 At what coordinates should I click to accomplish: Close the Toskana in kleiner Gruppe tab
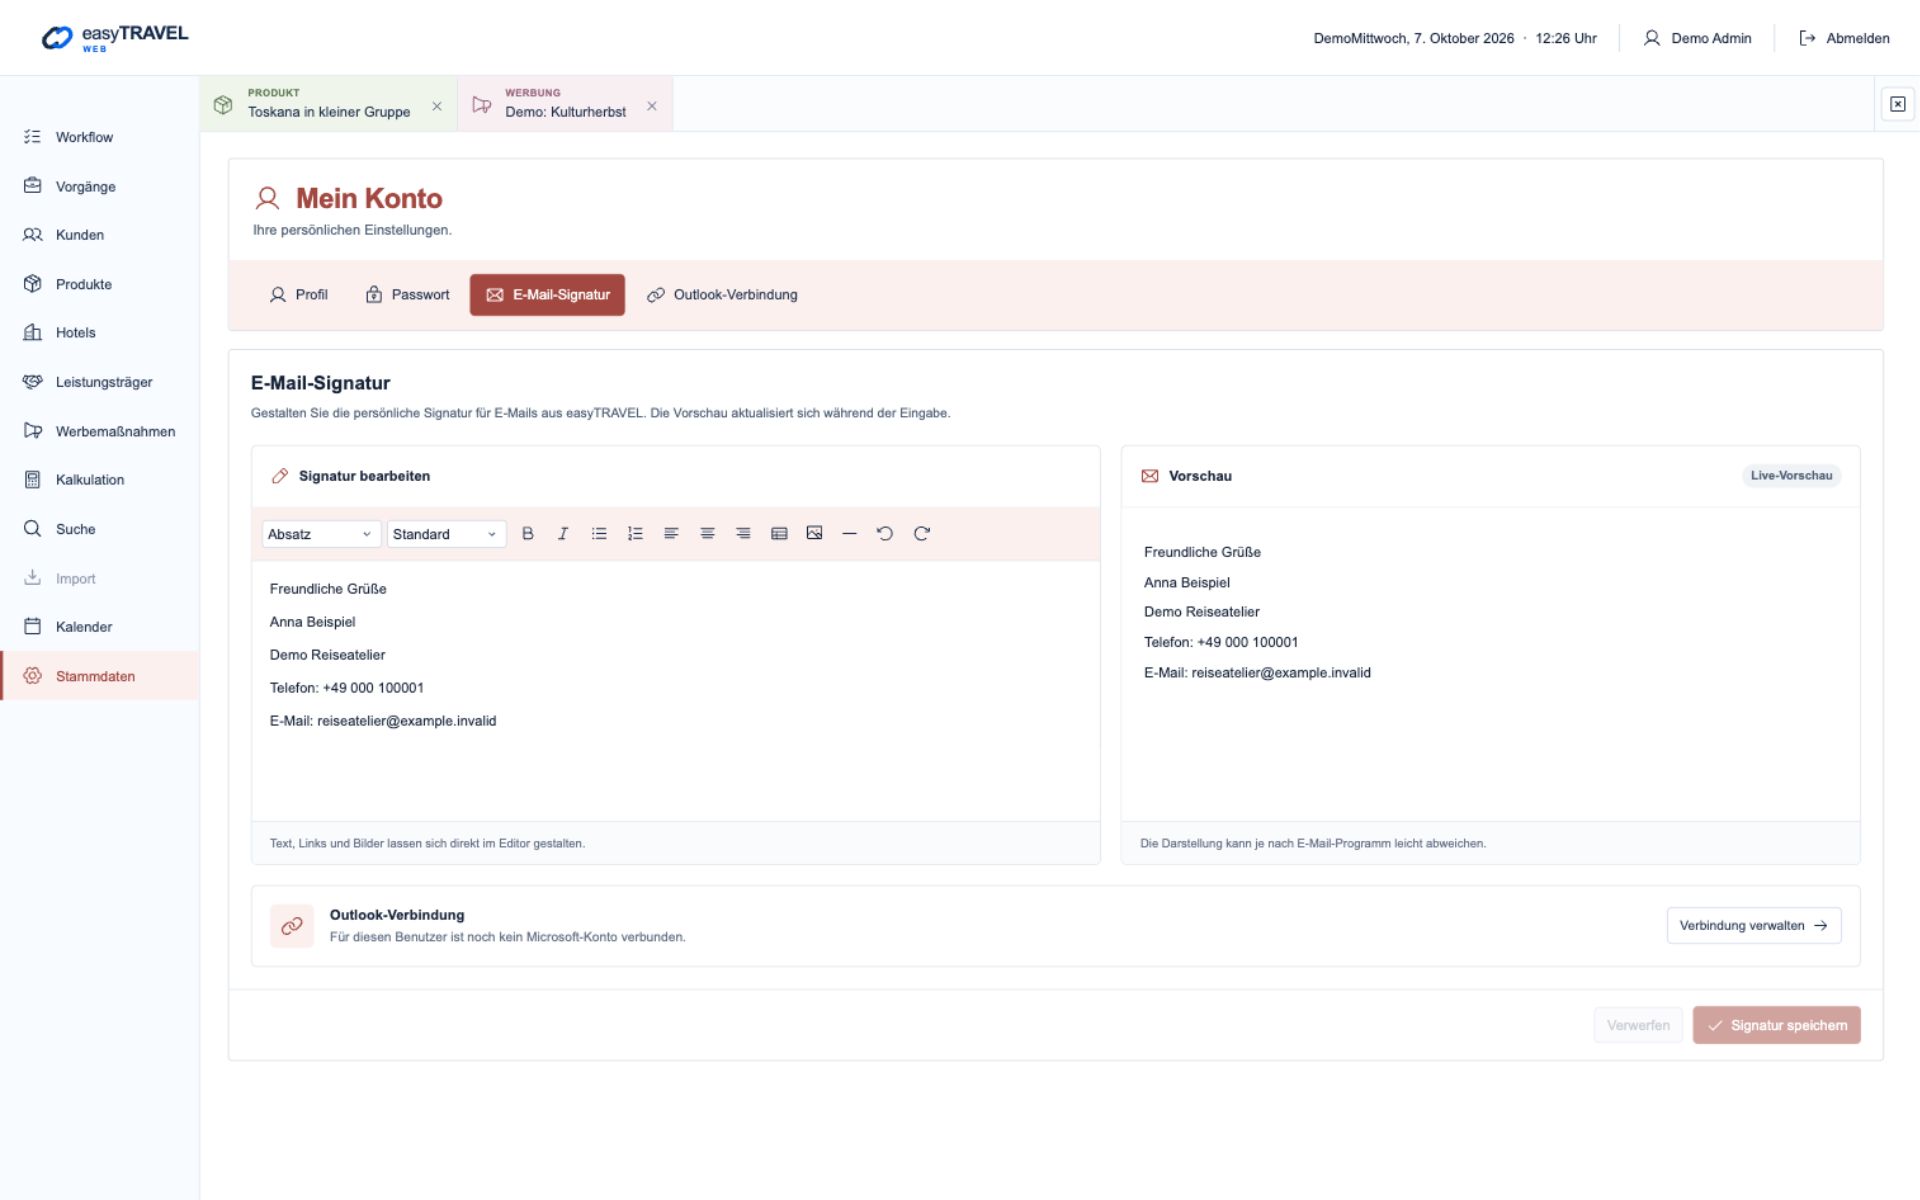point(437,106)
